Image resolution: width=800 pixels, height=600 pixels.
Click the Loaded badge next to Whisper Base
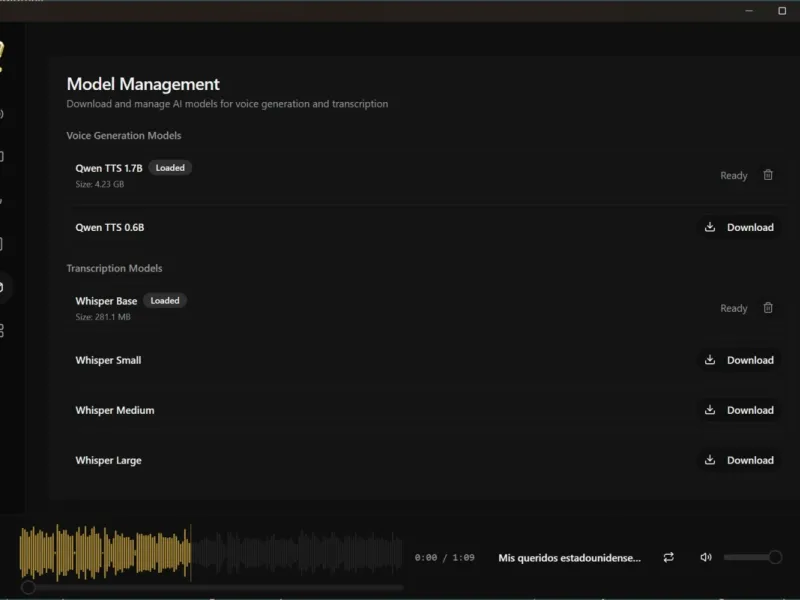coord(165,301)
